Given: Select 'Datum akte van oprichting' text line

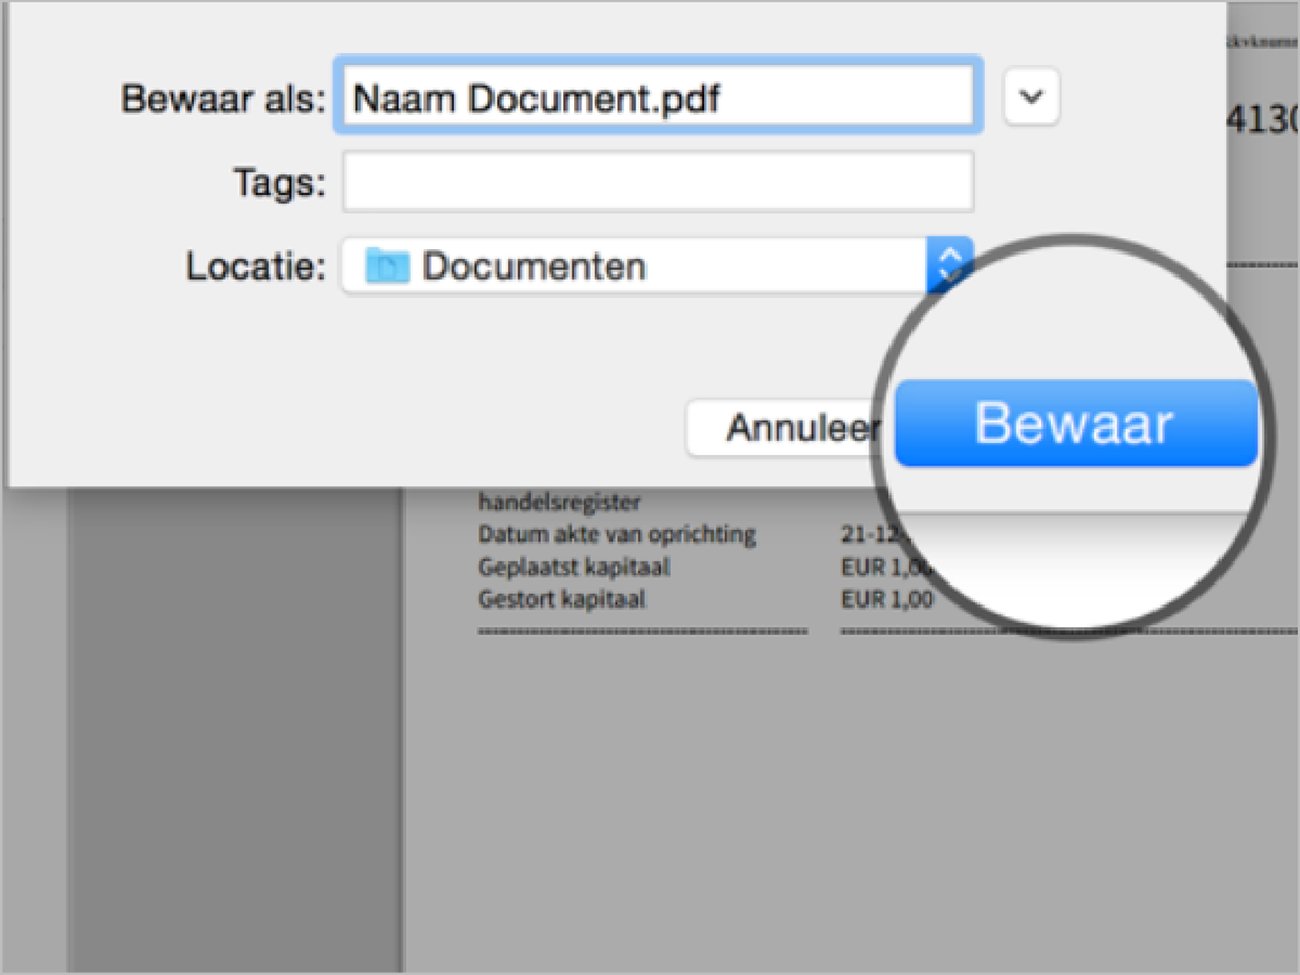Looking at the screenshot, I should tap(617, 534).
